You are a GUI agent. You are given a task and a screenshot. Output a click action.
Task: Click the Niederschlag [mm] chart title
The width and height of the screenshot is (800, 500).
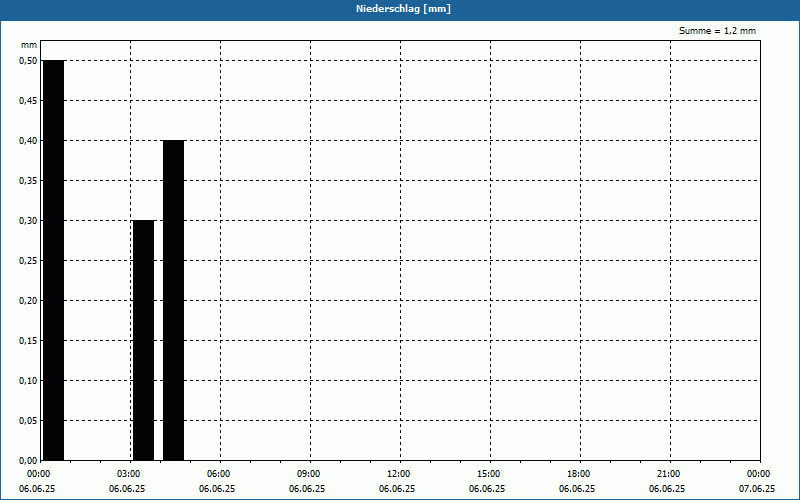[x=403, y=9]
